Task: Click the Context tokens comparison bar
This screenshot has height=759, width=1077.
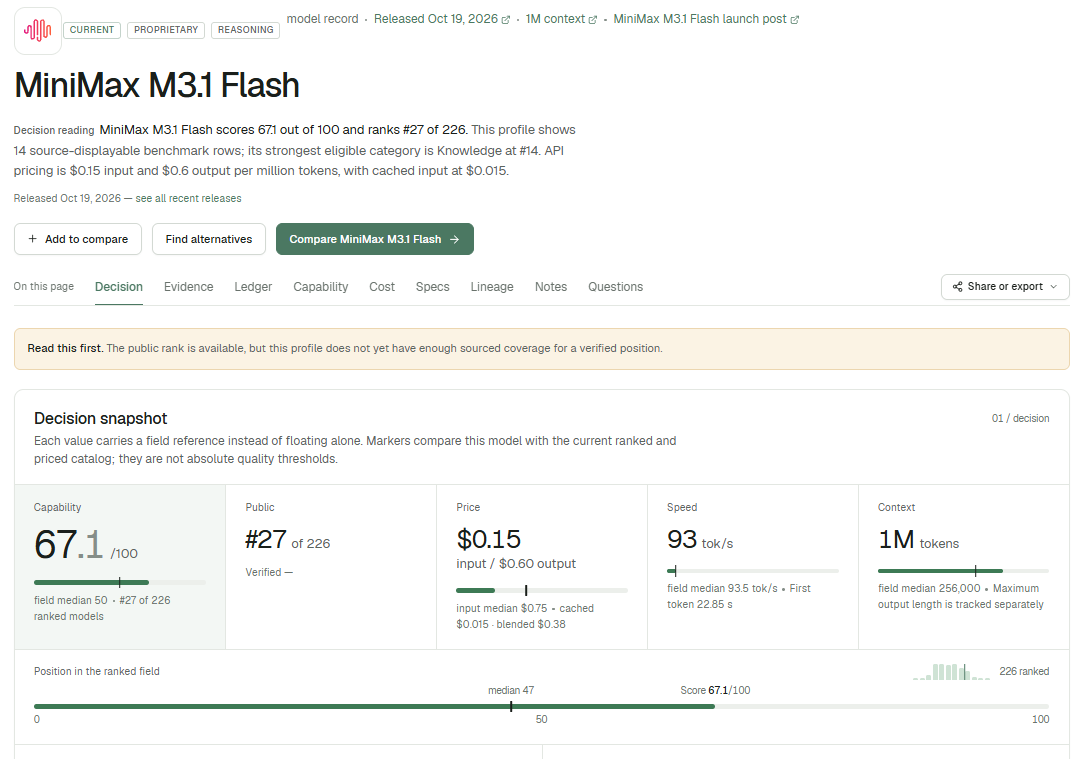Action: click(963, 571)
